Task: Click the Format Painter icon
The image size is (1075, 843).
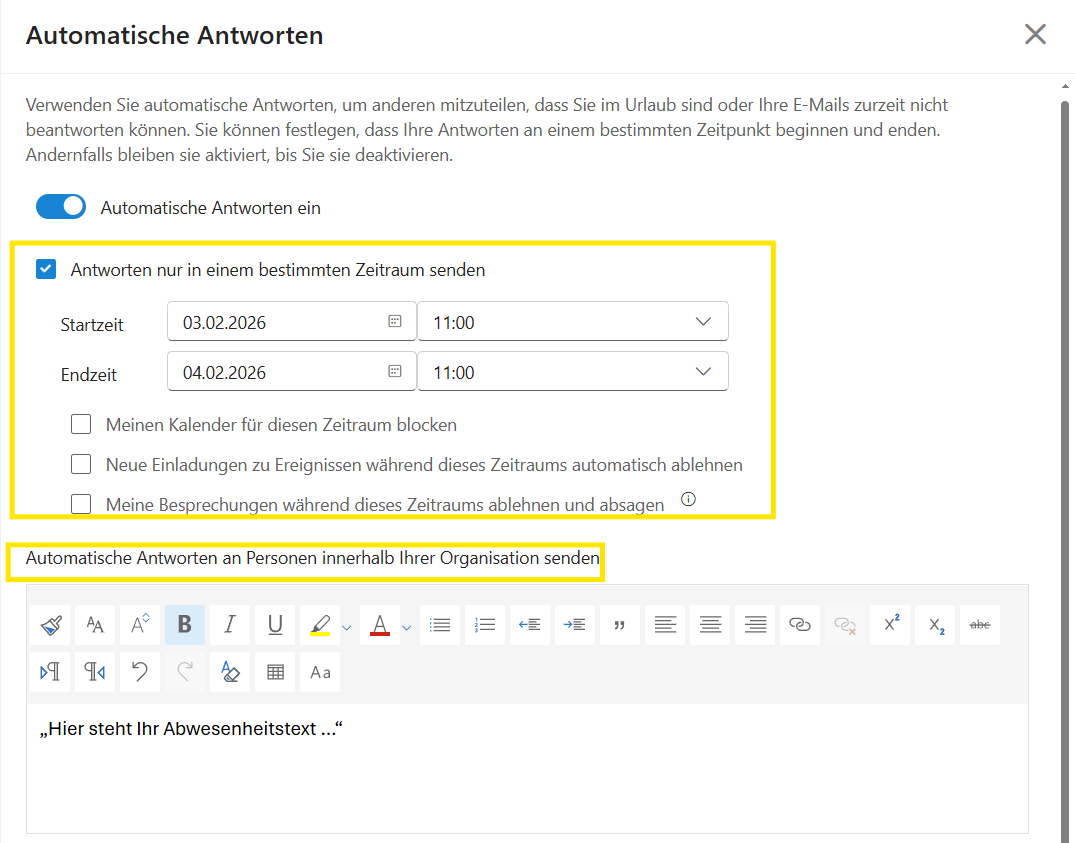Action: coord(50,625)
